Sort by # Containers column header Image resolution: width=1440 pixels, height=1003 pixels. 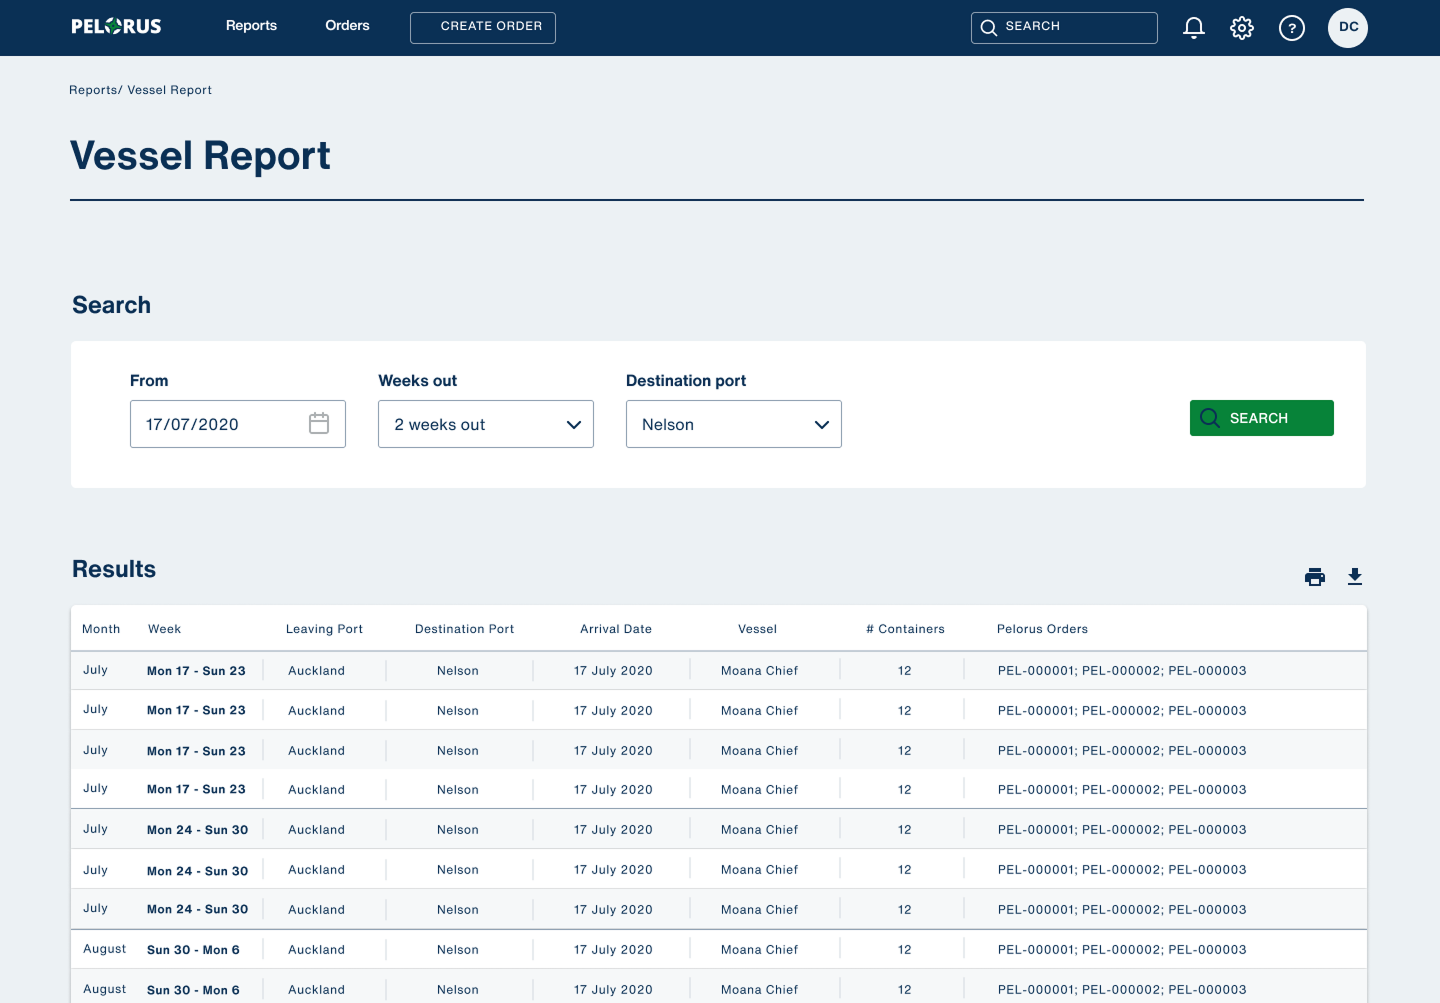pyautogui.click(x=905, y=629)
